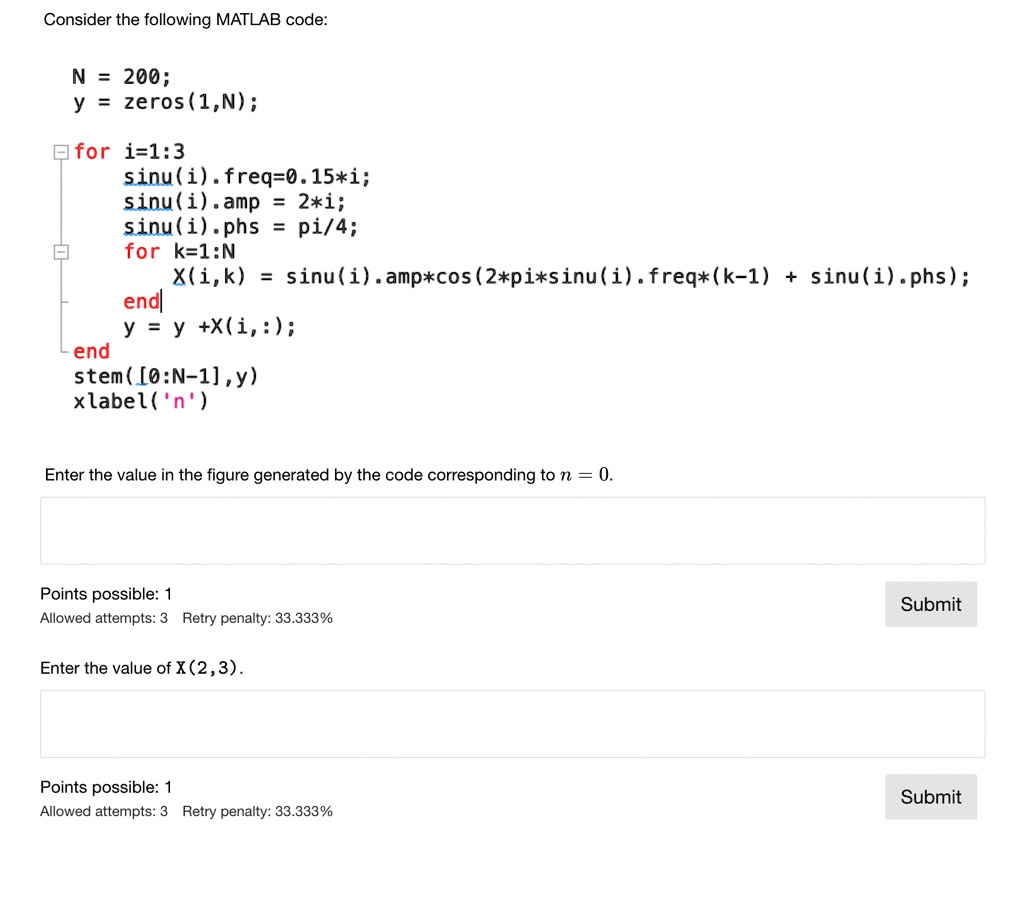This screenshot has height=916, width=1024.
Task: Click the answer field for n = 0 value
Action: click(513, 531)
